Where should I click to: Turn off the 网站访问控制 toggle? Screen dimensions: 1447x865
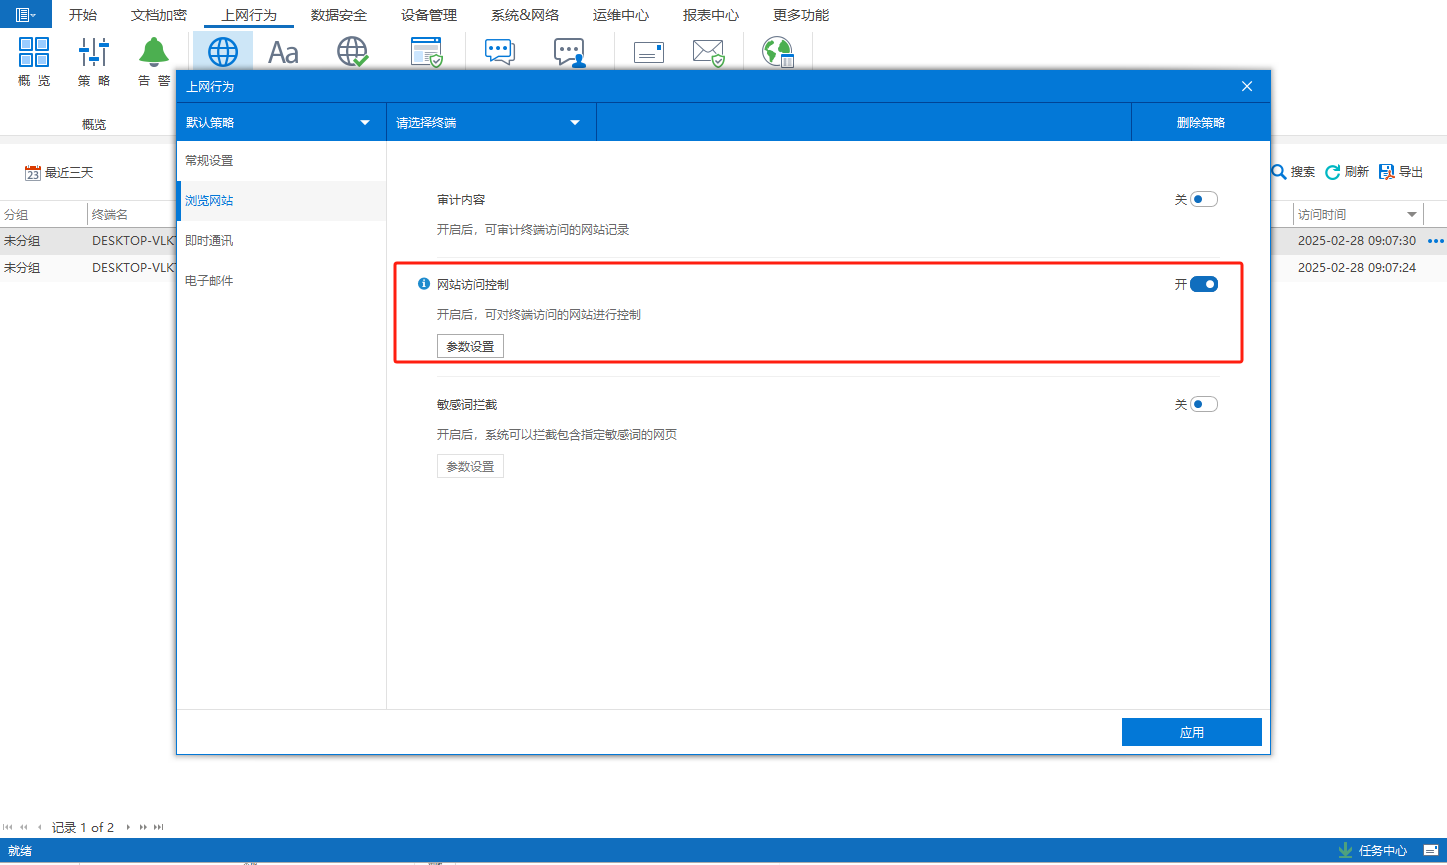click(x=1204, y=284)
